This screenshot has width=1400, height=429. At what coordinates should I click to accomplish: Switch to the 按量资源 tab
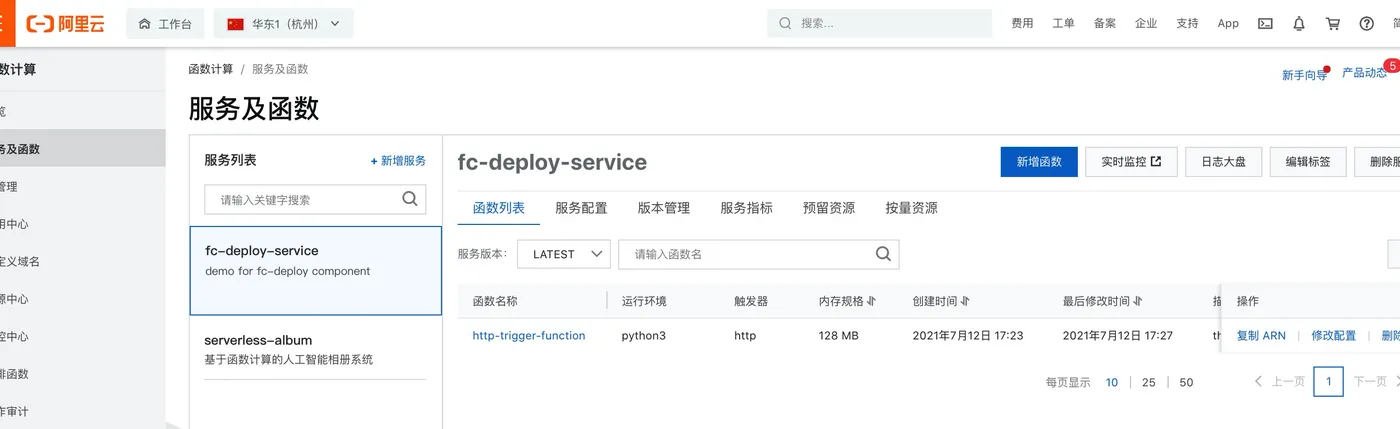(x=911, y=208)
